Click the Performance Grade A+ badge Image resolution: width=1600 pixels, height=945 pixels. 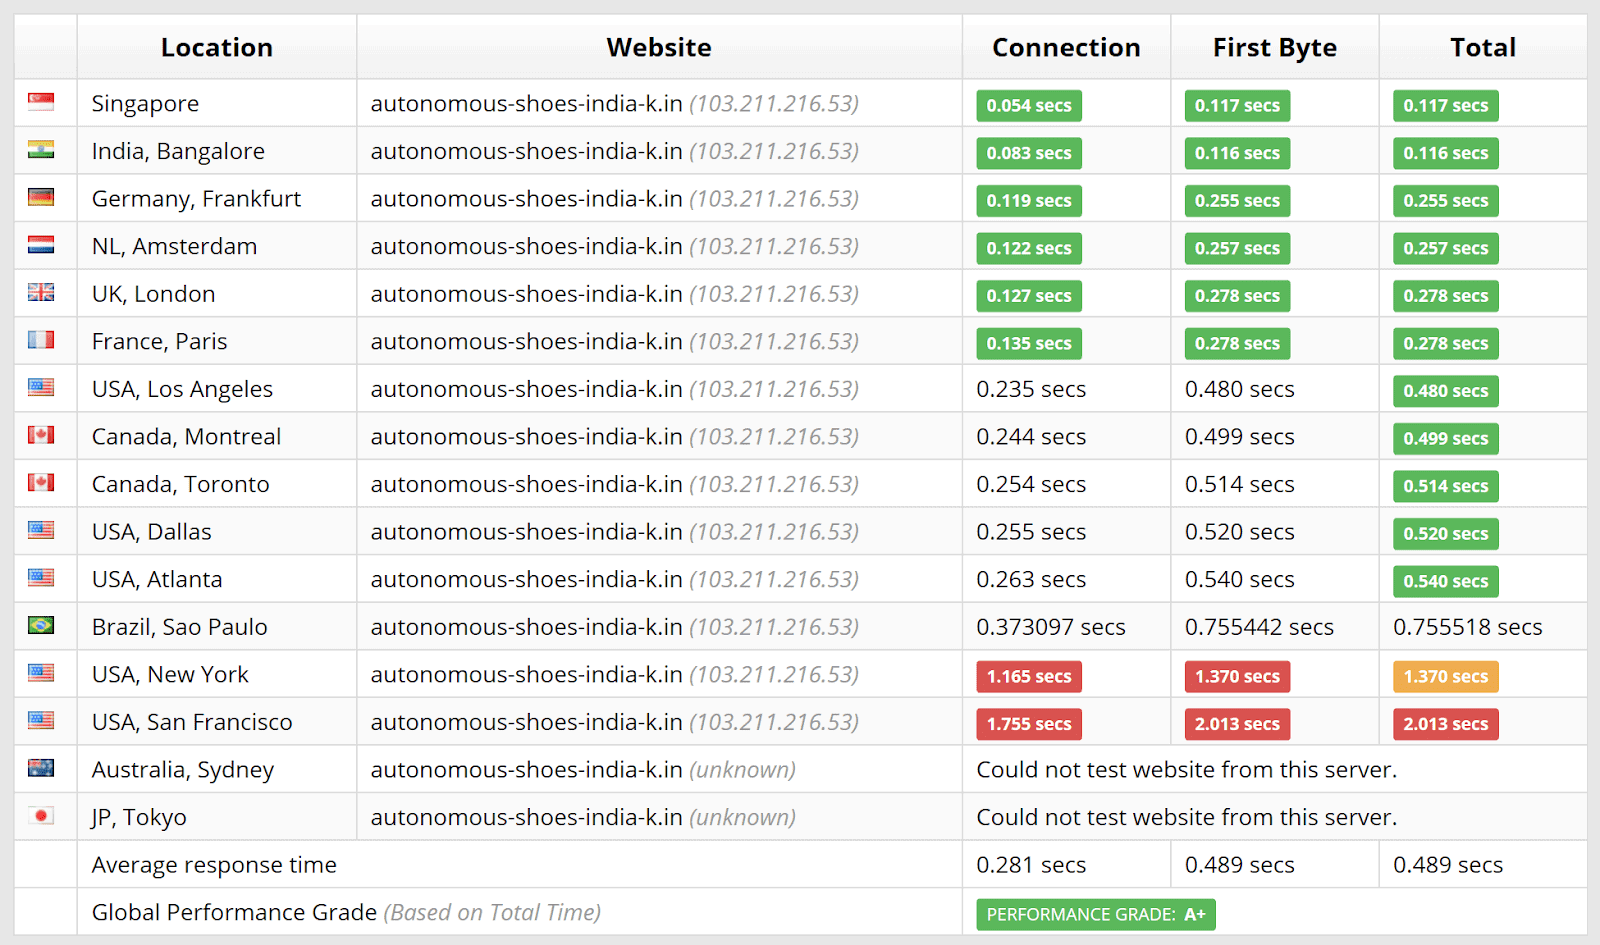click(x=1096, y=914)
